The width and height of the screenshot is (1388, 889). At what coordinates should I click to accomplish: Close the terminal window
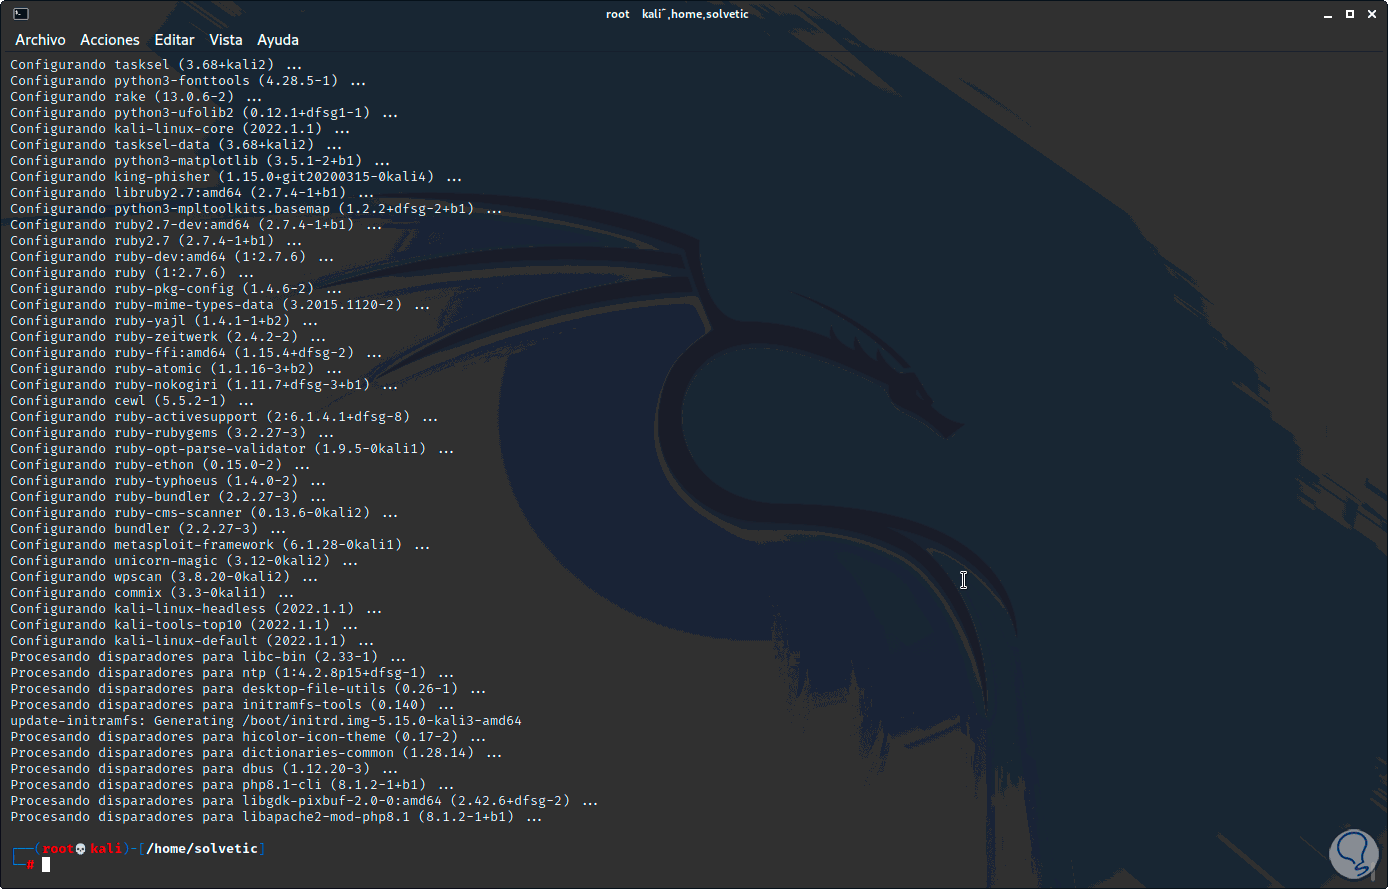1372,14
